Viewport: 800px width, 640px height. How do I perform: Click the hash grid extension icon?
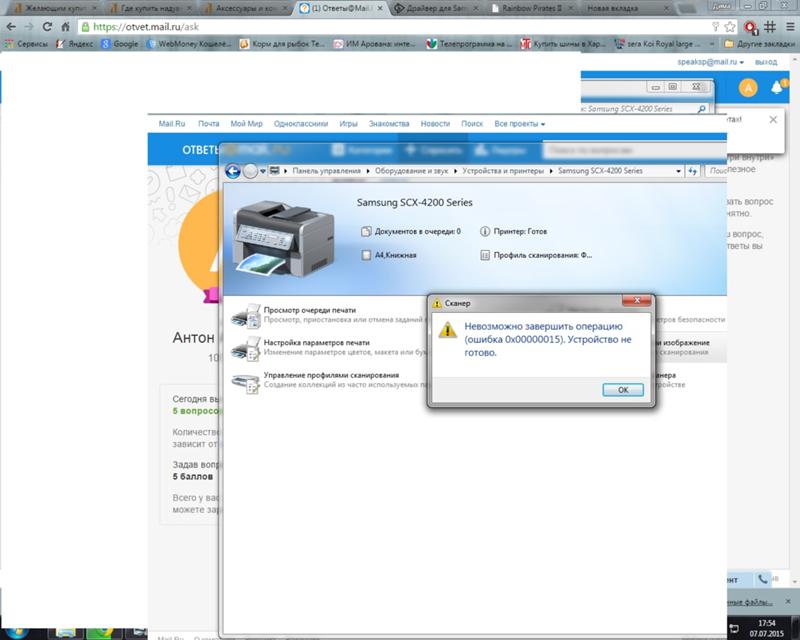770,27
